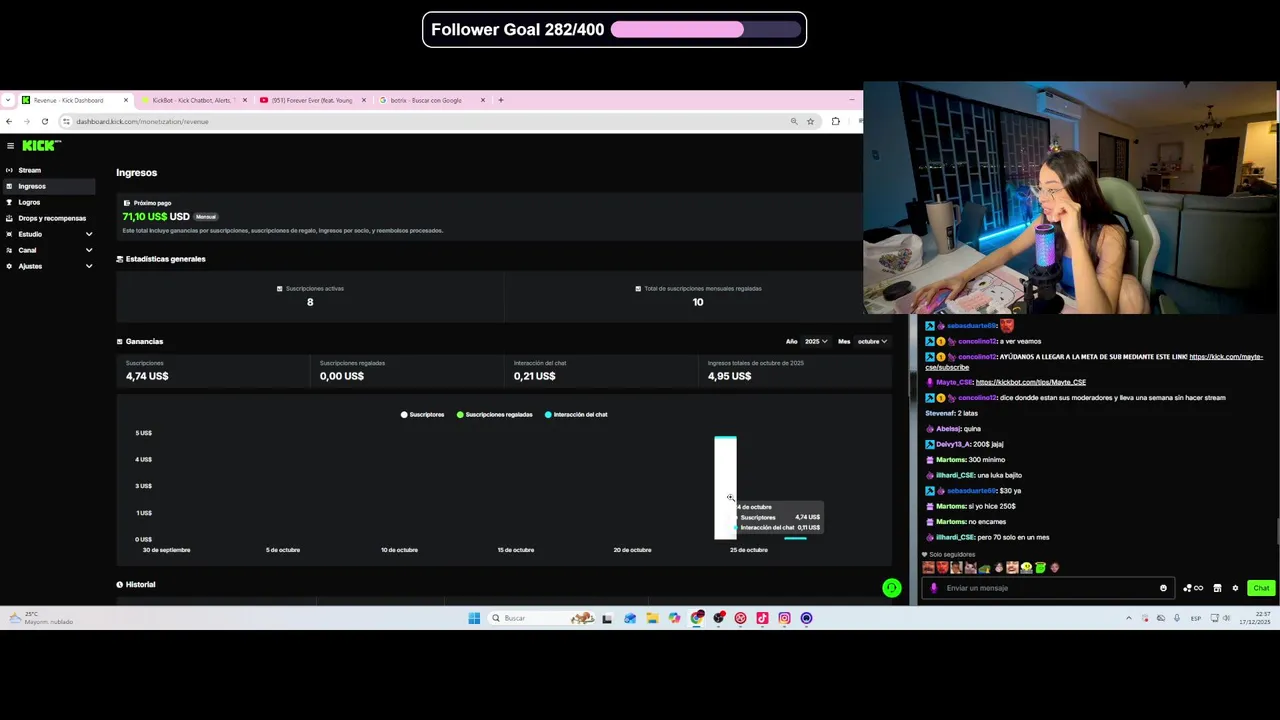Open the Windows Start menu
Viewport: 1280px width, 720px height.
[x=474, y=618]
